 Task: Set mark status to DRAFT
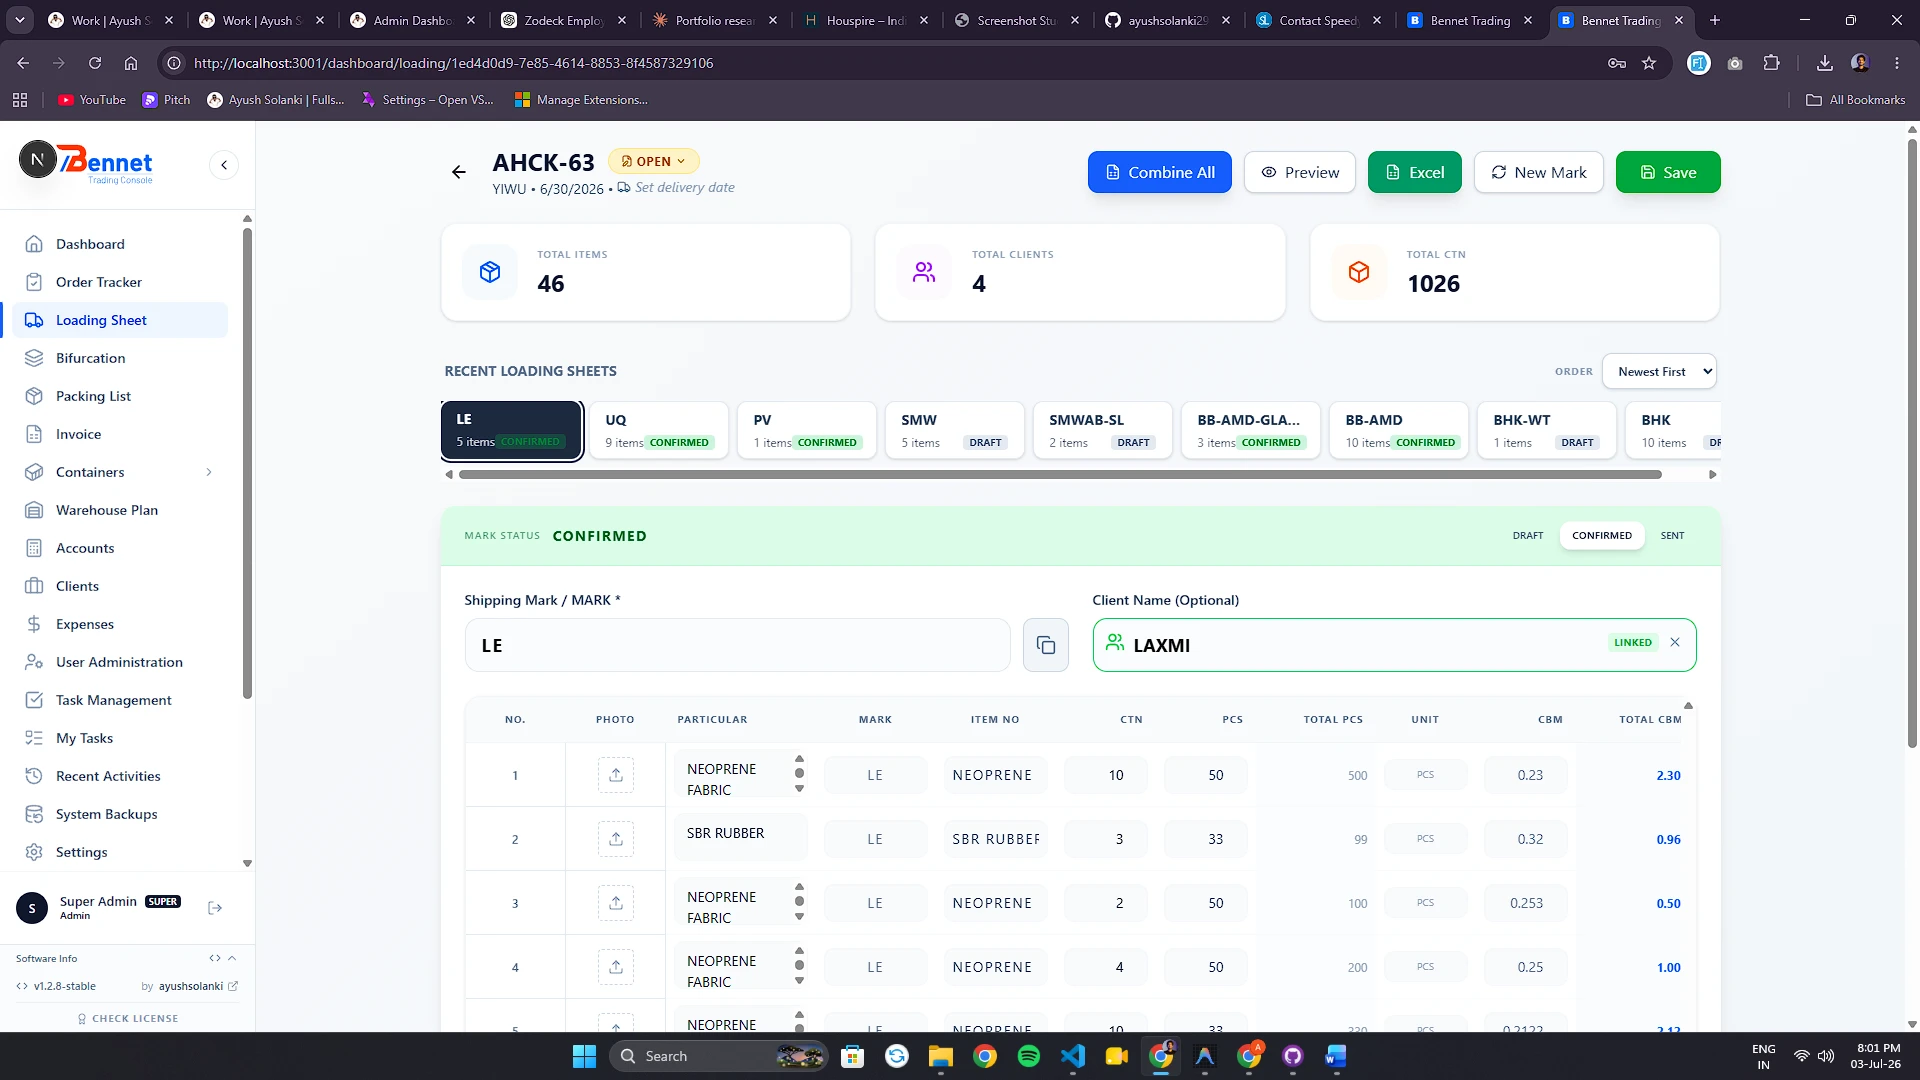[x=1527, y=536]
